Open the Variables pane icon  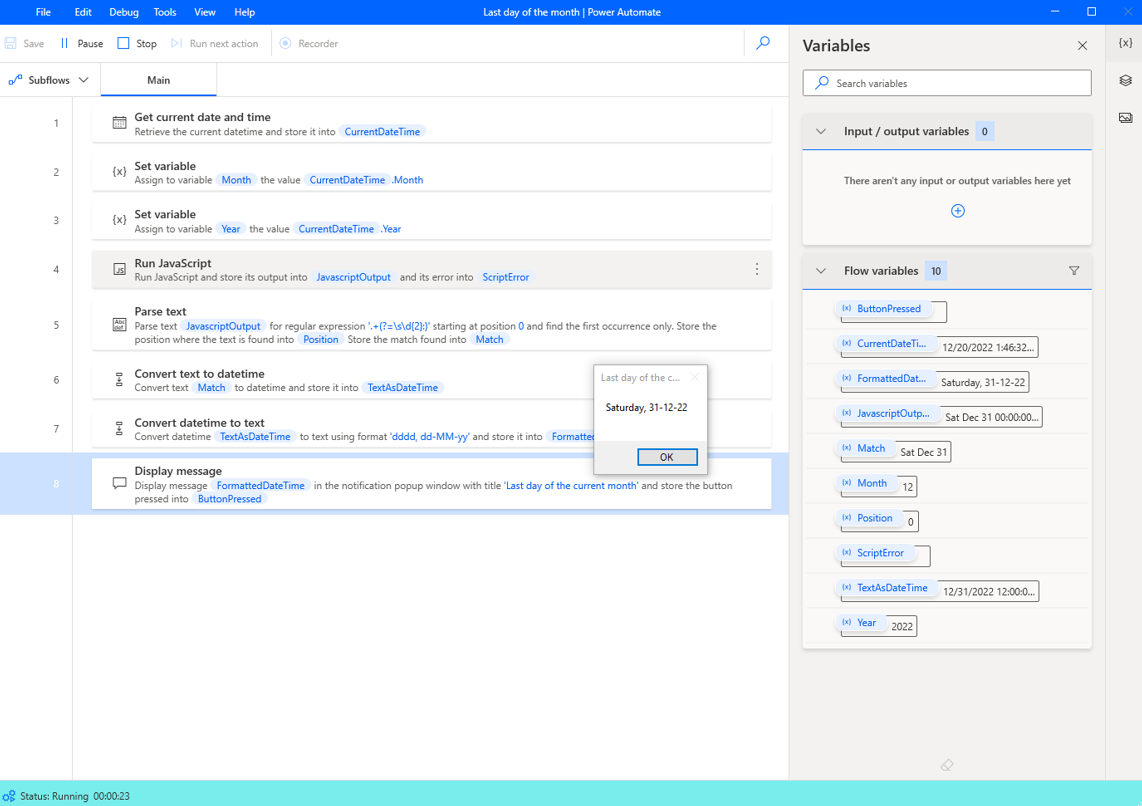coord(1127,44)
